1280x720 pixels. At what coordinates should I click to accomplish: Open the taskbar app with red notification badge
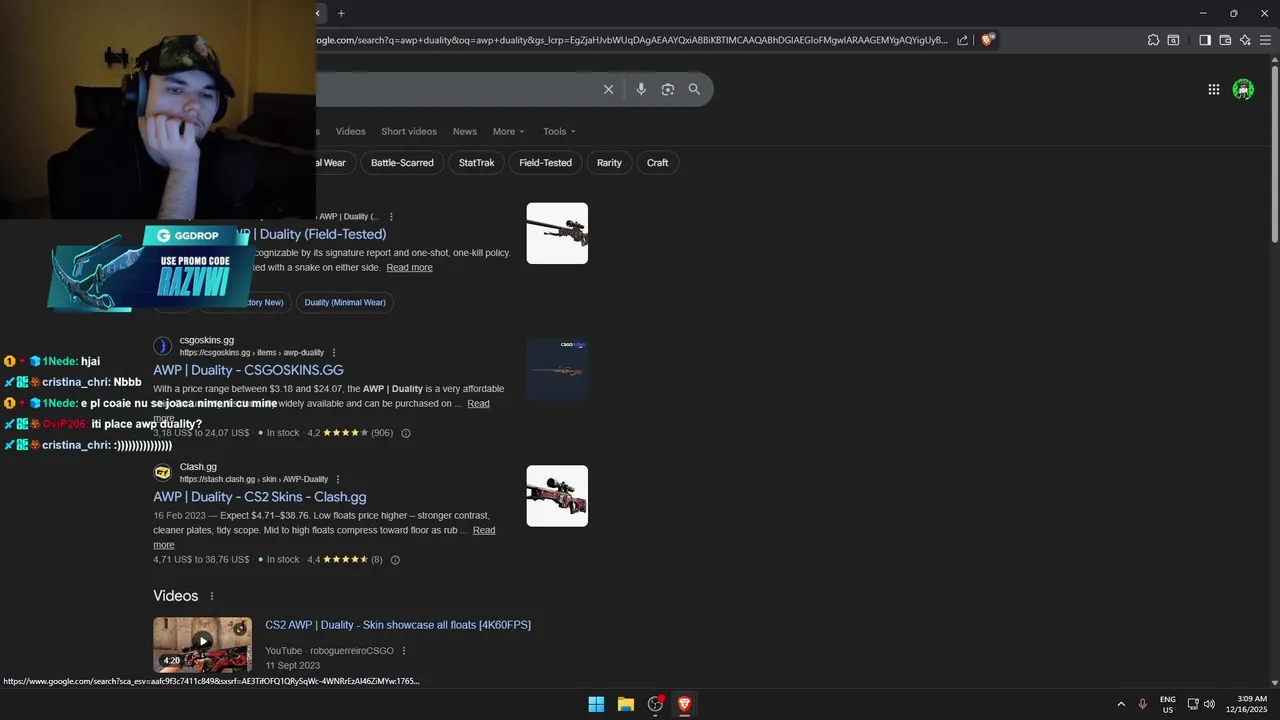655,704
